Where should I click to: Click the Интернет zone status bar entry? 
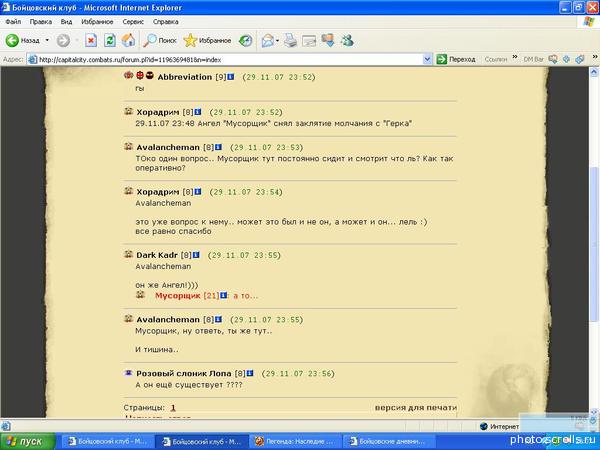(x=499, y=426)
